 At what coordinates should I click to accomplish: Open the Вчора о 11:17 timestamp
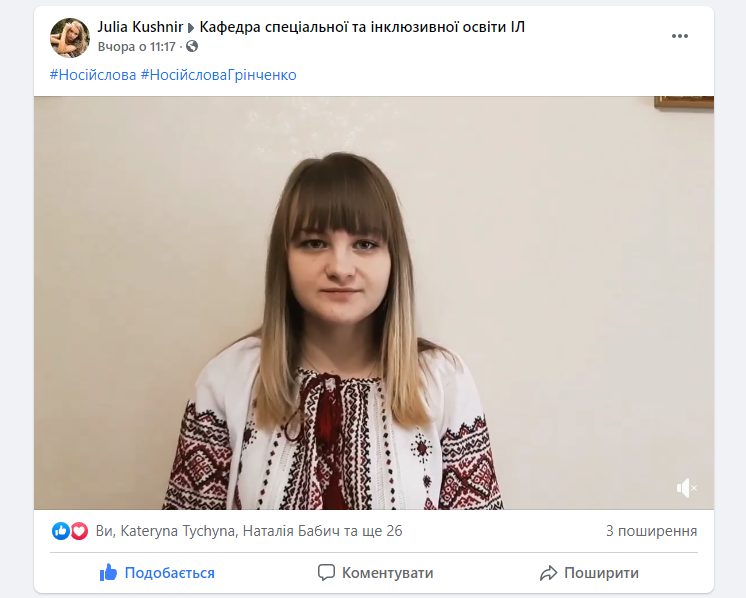tap(137, 47)
